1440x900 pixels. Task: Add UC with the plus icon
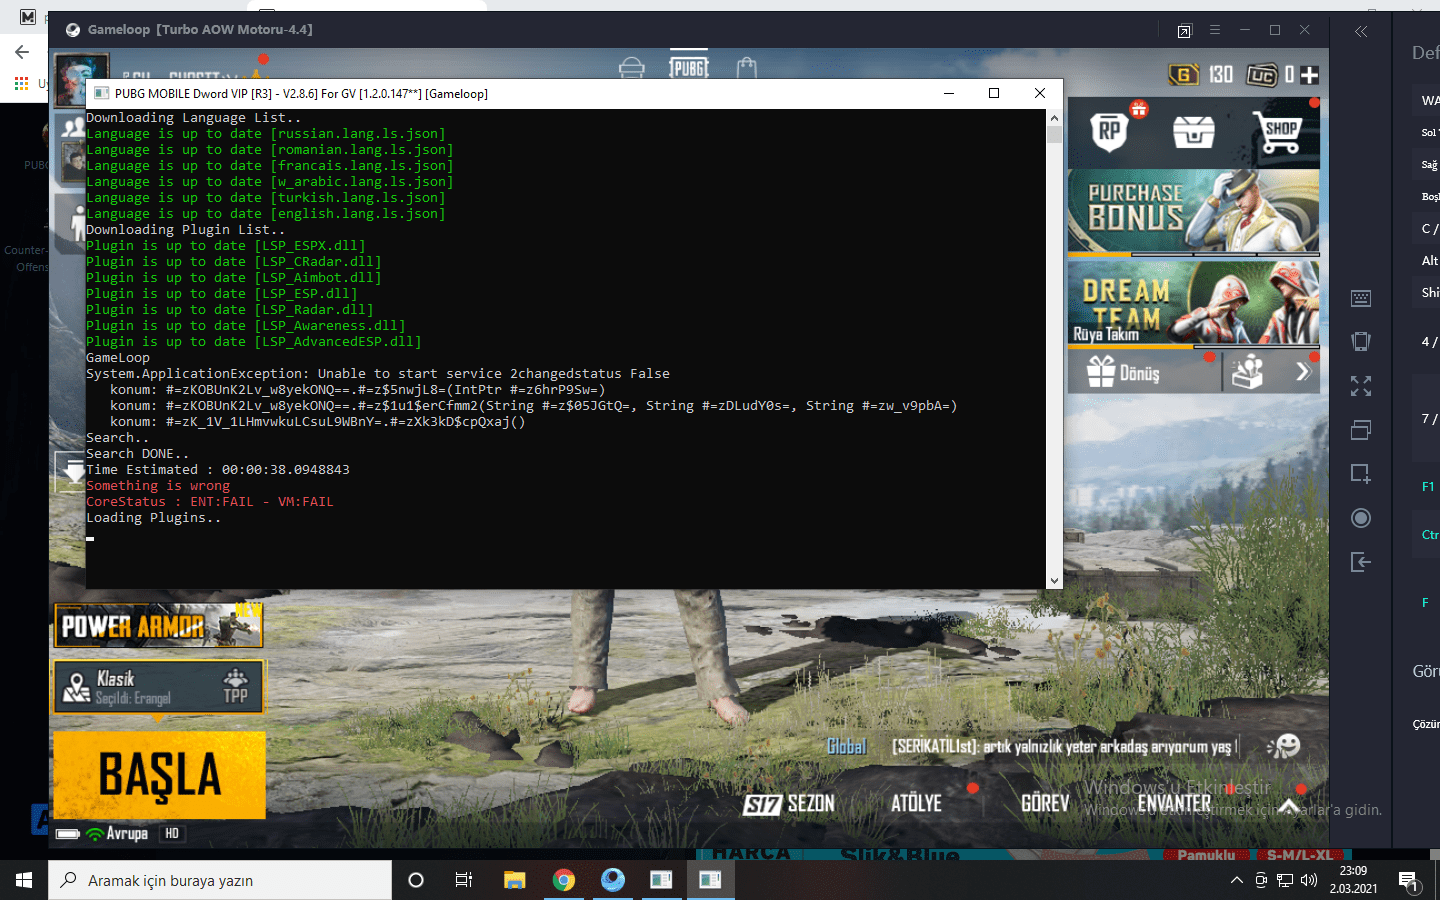1309,75
